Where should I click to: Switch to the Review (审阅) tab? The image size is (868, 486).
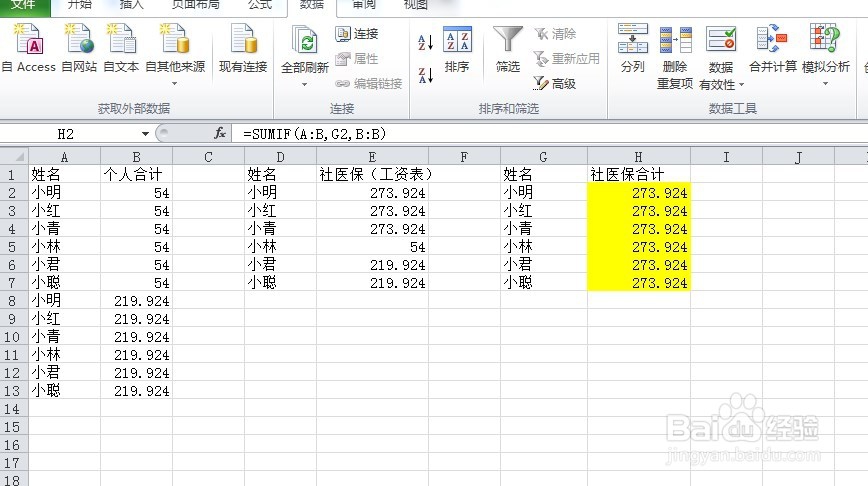(x=364, y=5)
